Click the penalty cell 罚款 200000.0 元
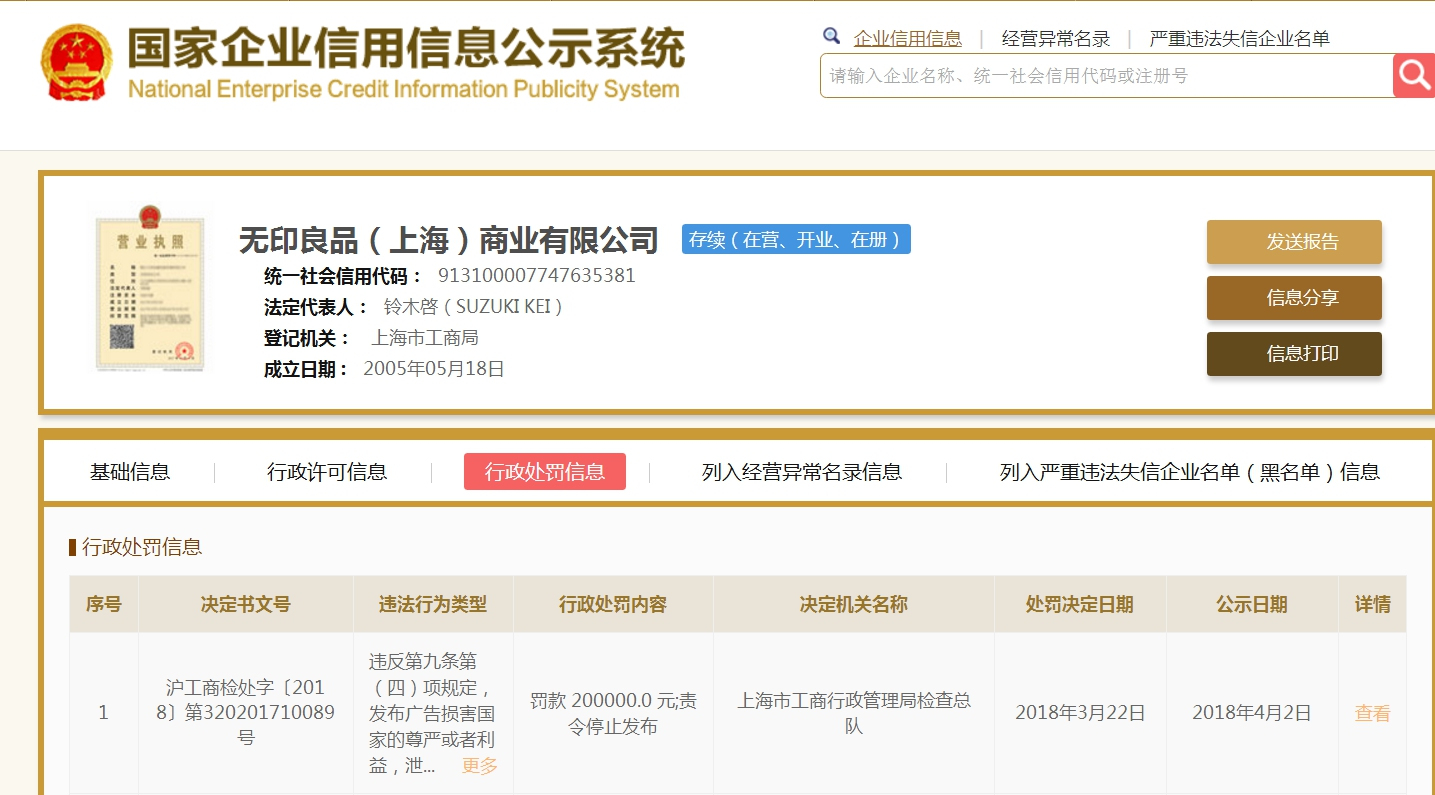 pos(613,714)
